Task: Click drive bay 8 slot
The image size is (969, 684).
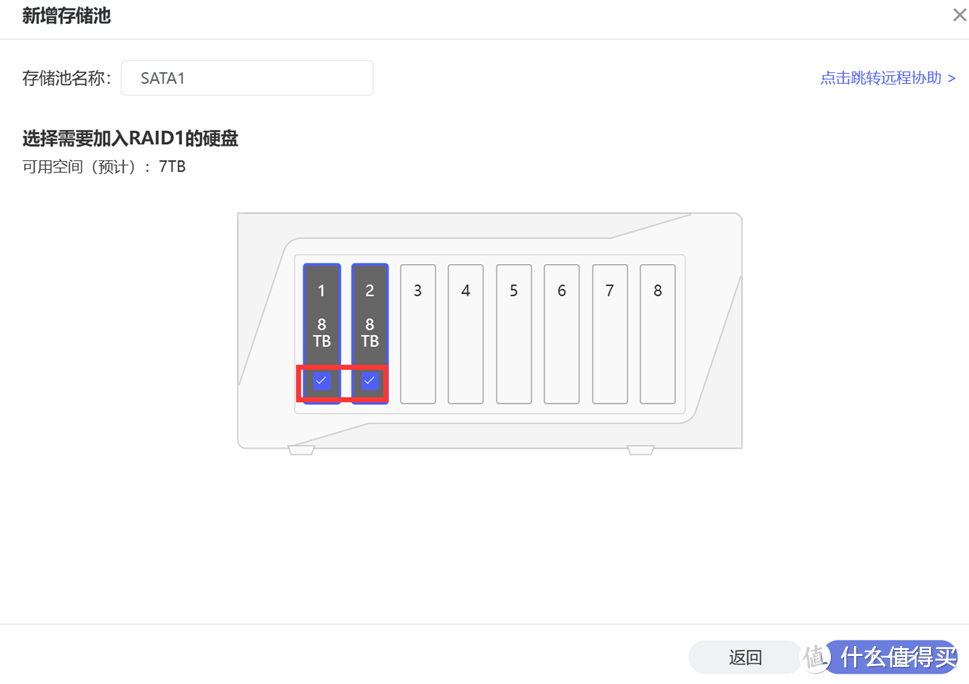Action: coord(657,333)
